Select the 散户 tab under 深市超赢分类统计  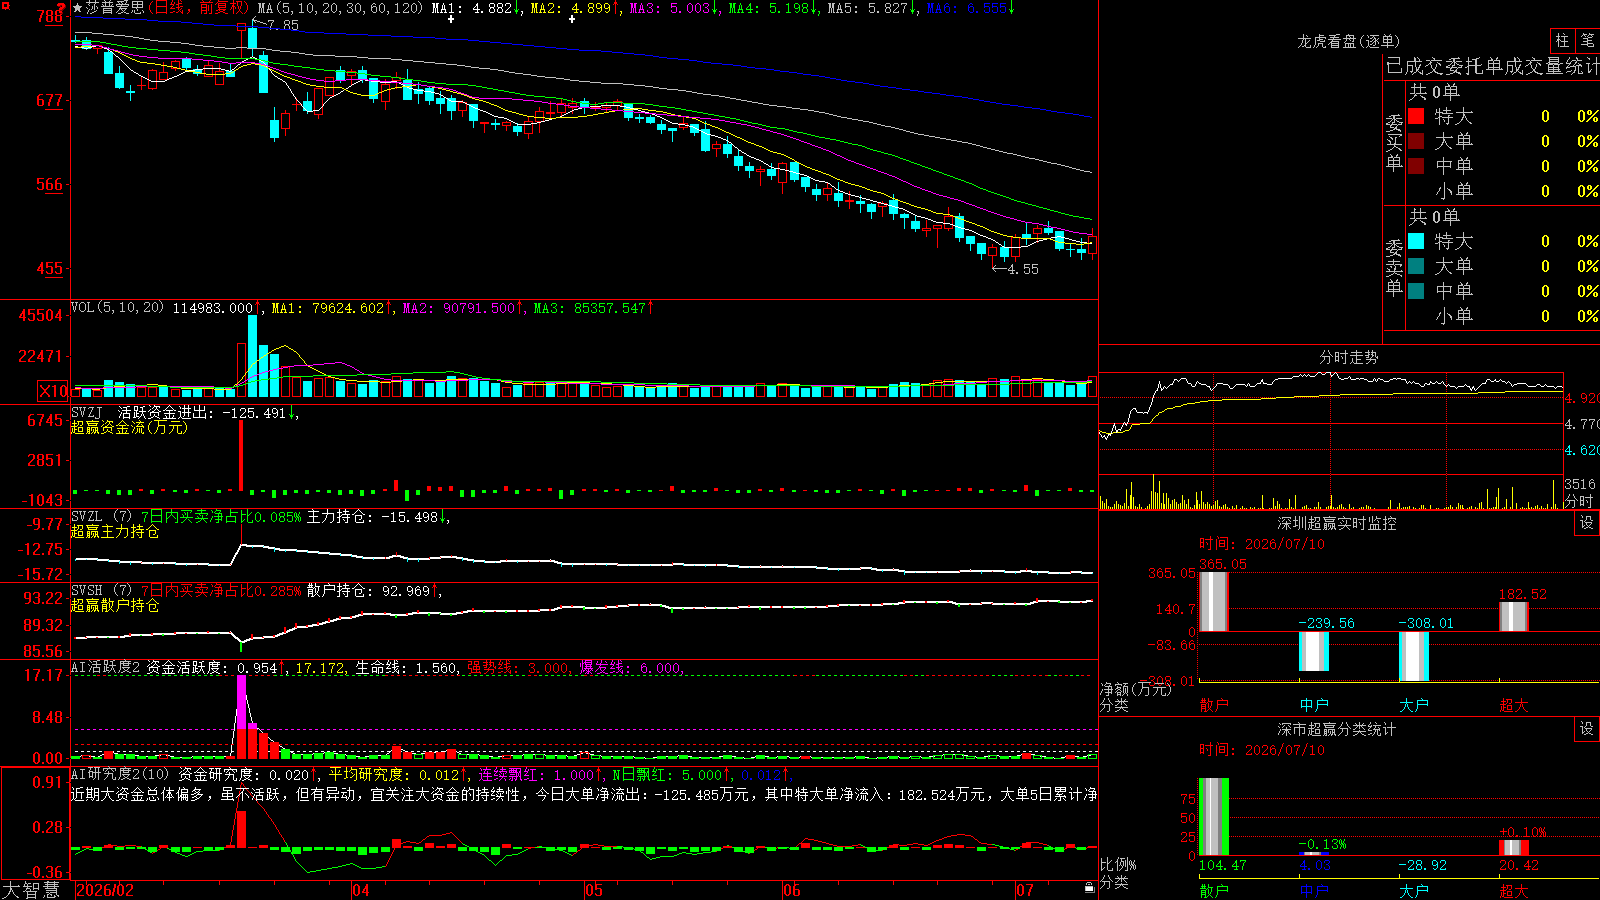(1214, 891)
